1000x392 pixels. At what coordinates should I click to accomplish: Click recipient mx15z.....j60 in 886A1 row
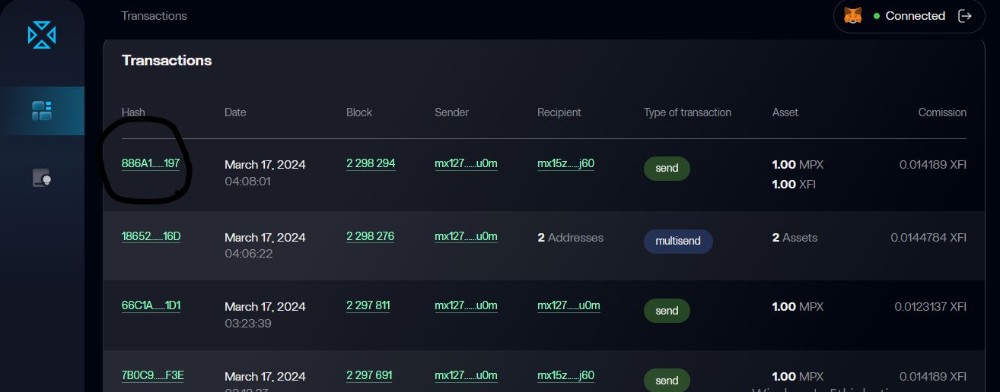566,163
